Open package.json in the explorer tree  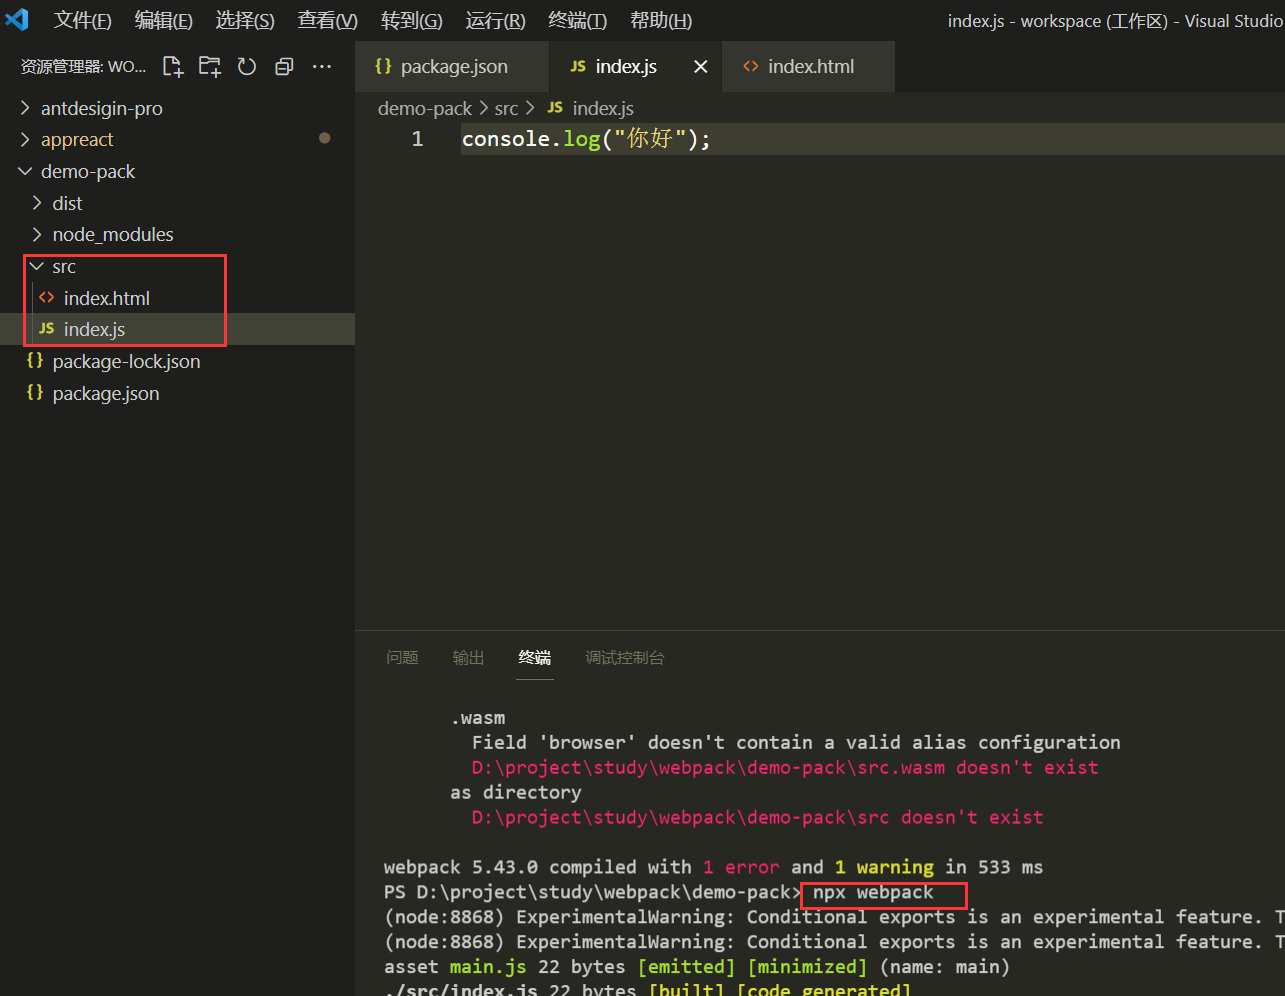tap(177, 393)
